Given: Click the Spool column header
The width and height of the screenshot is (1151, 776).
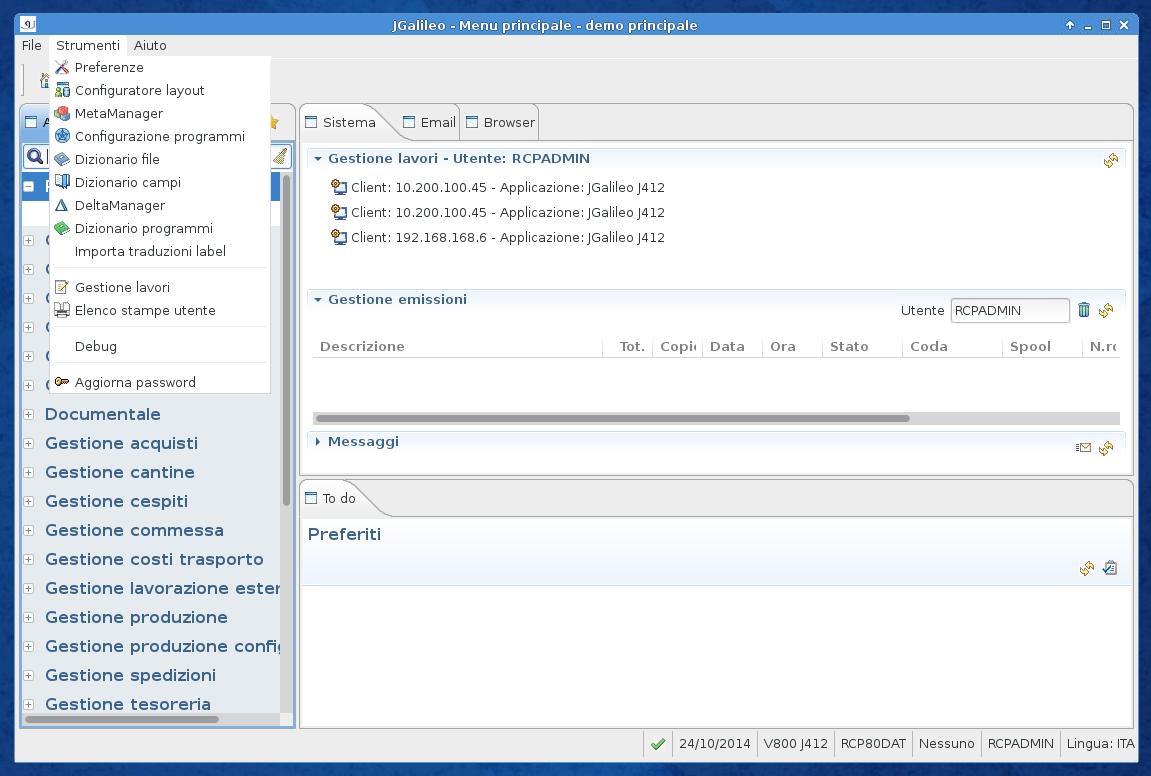Looking at the screenshot, I should click(1042, 347).
